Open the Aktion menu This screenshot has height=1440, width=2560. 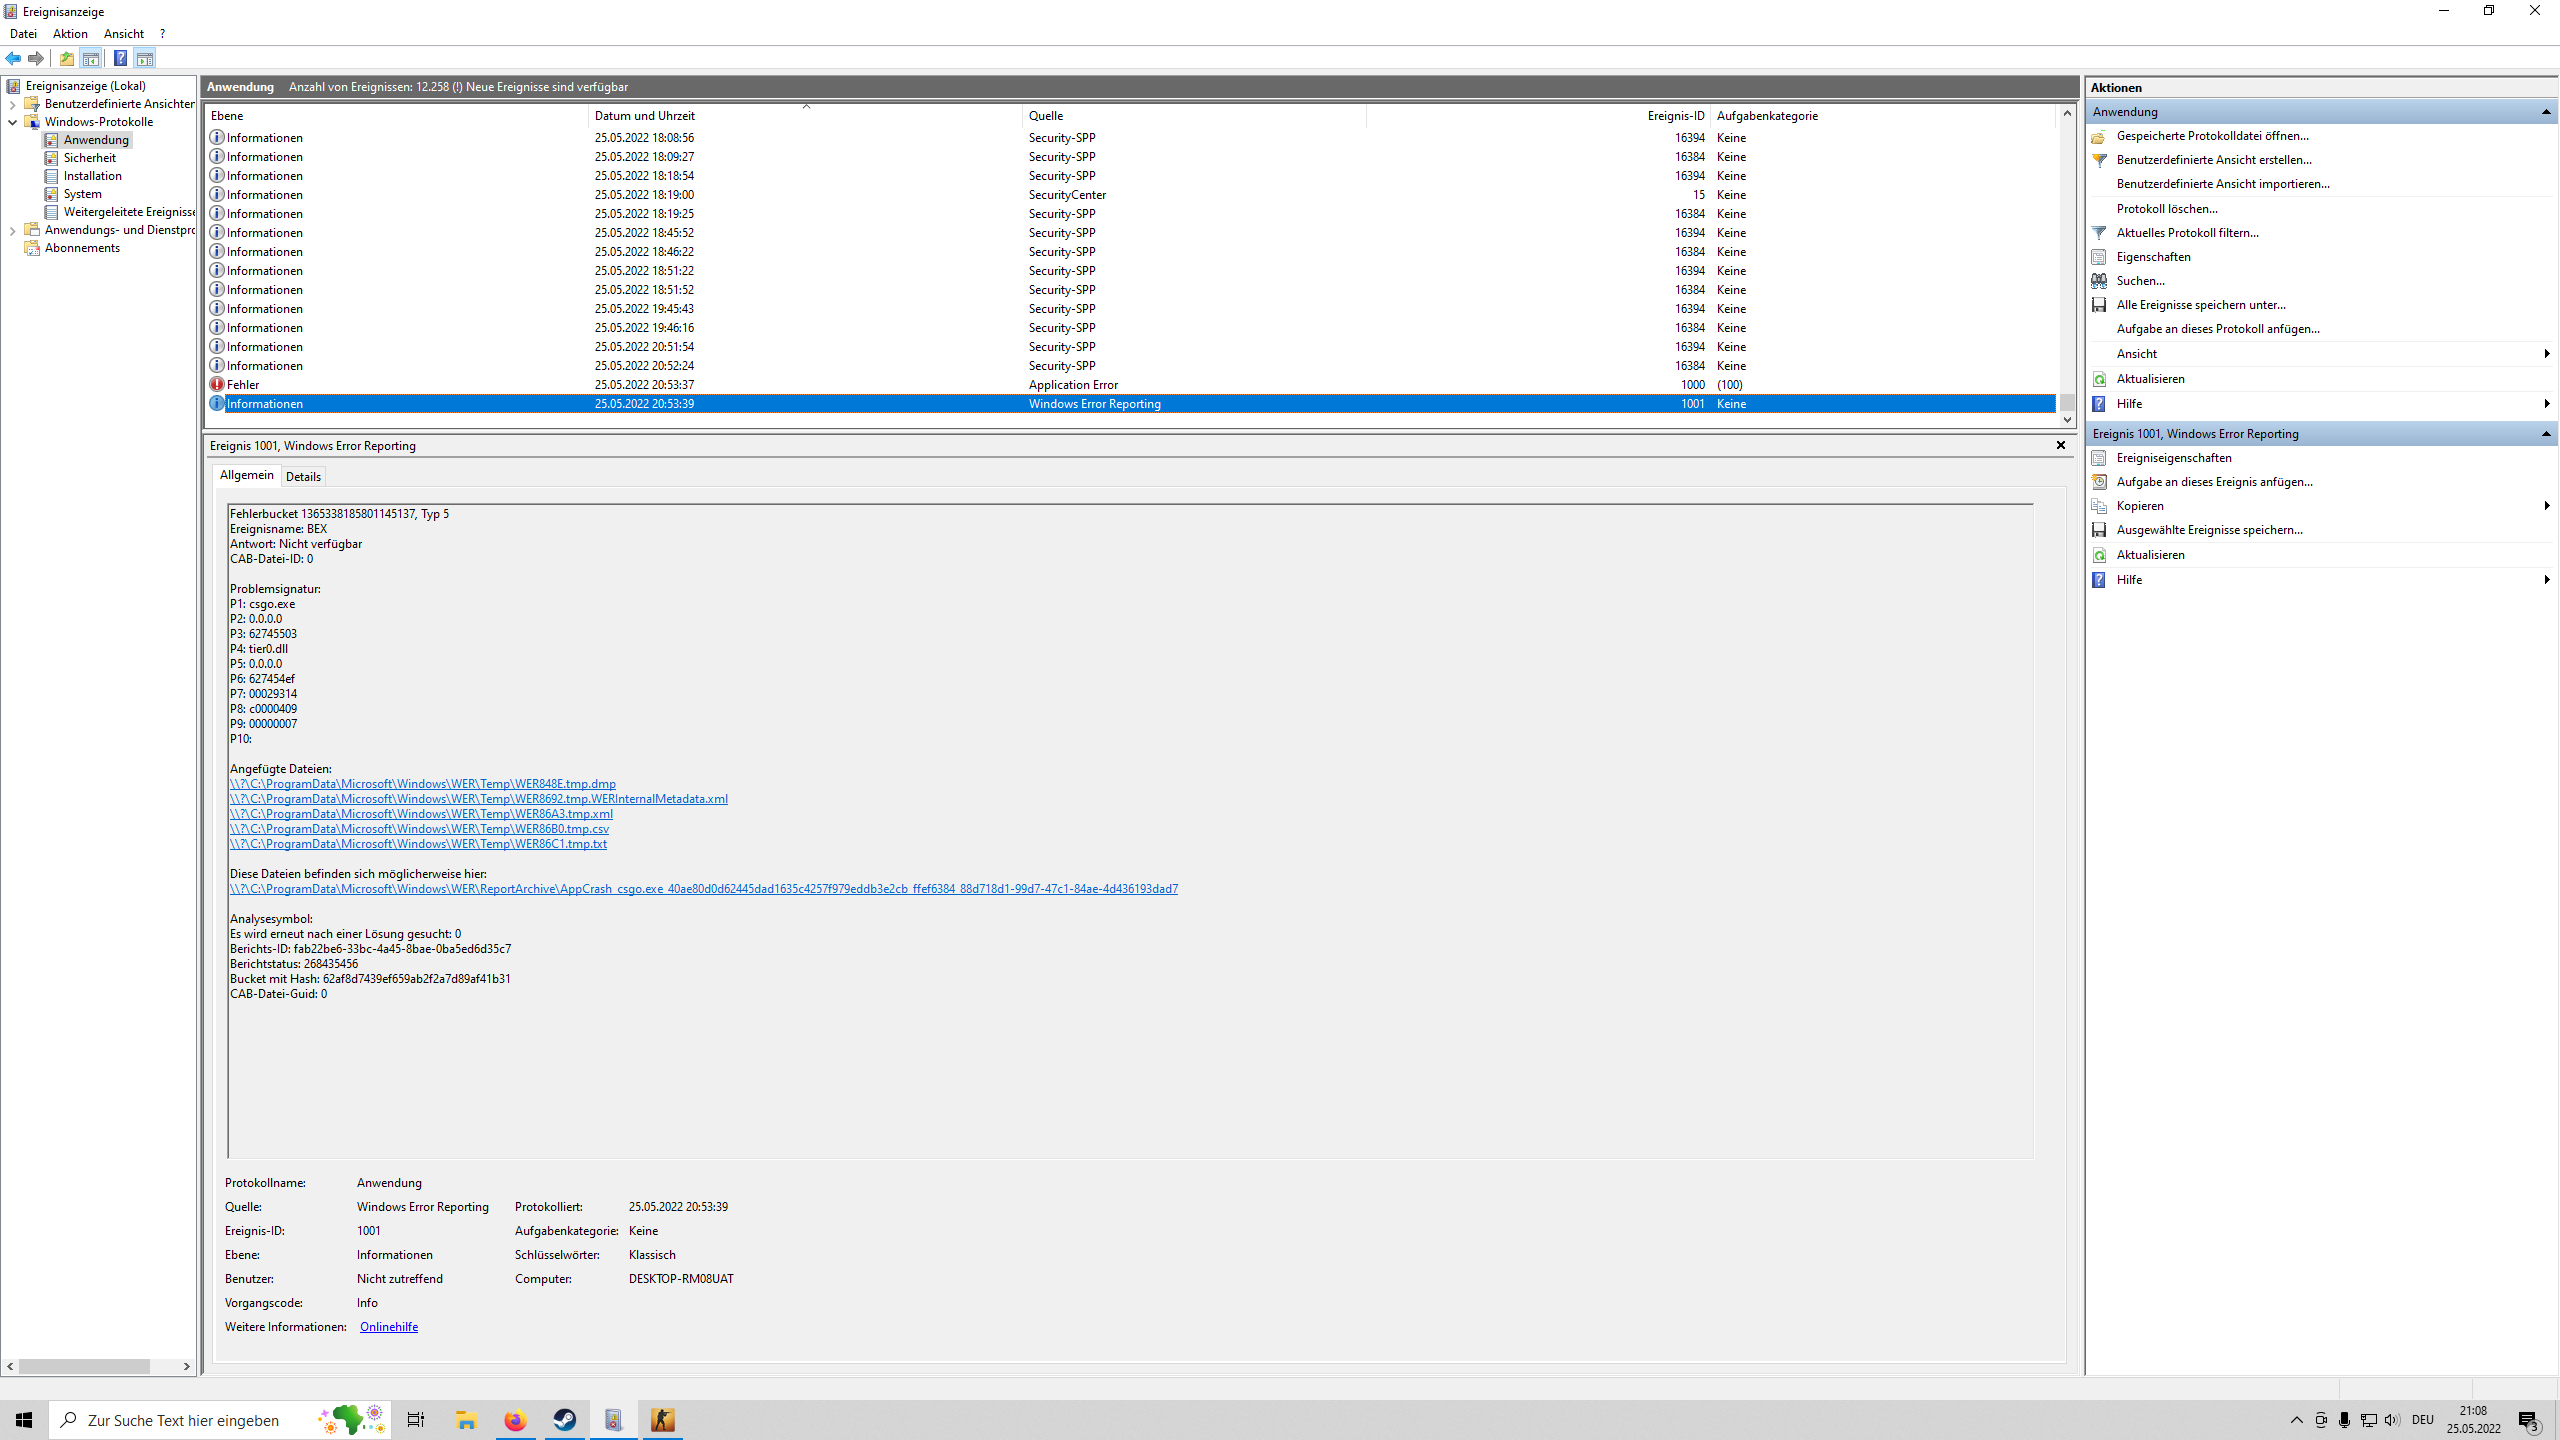(70, 34)
